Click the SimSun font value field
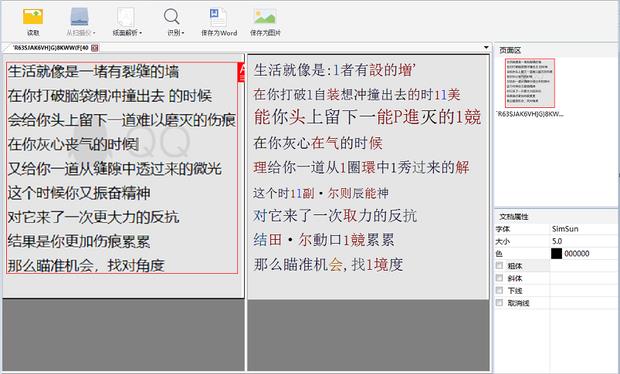The image size is (620, 374). tap(584, 229)
